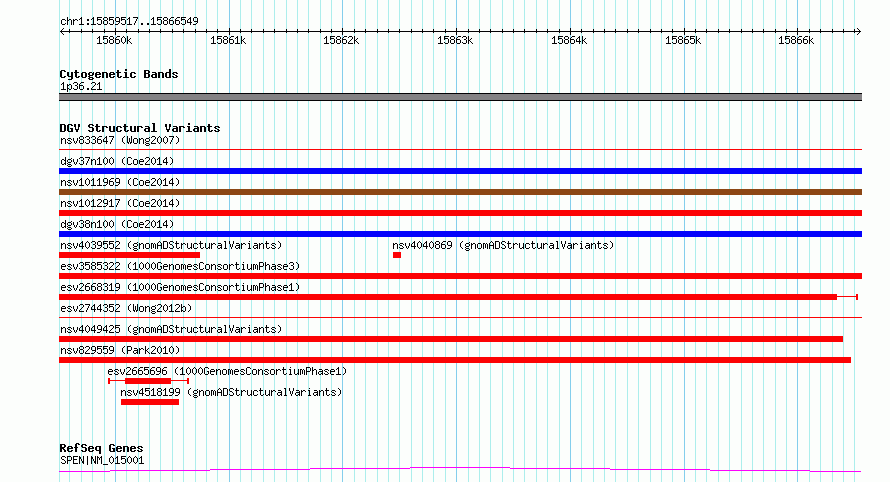Select the esv2668319 red variant bar
890x482 pixels.
click(458, 297)
